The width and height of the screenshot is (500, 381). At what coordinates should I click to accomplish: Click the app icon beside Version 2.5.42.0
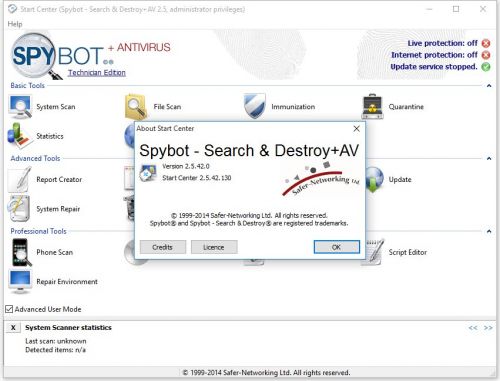click(x=148, y=173)
